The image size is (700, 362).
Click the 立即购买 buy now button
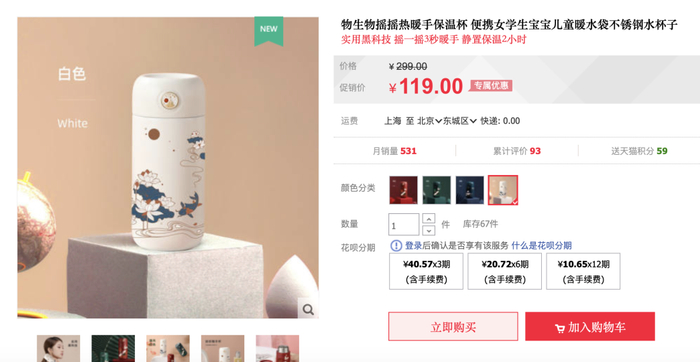pos(453,327)
